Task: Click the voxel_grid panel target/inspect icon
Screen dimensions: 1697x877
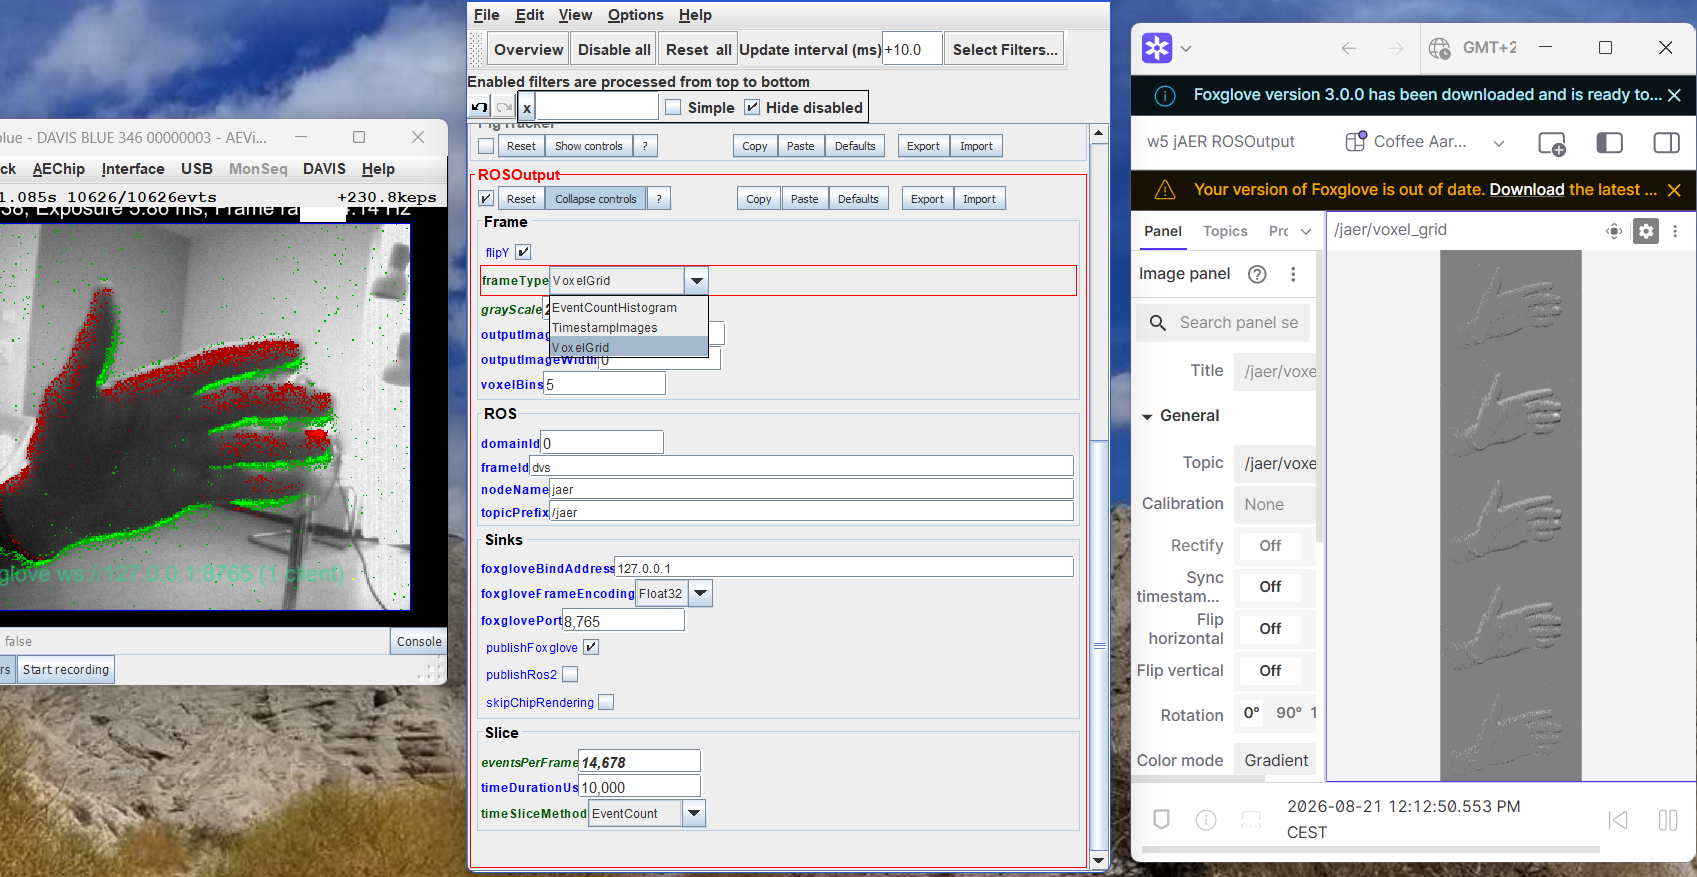Action: (1614, 231)
